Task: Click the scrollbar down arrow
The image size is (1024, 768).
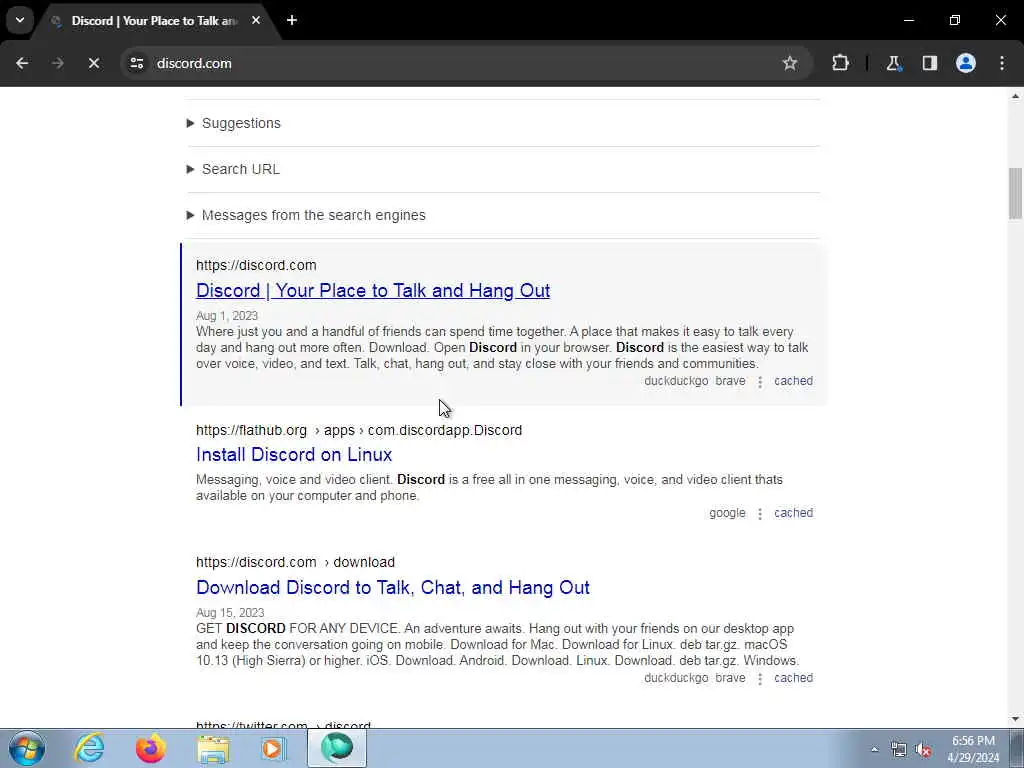Action: (x=1015, y=719)
